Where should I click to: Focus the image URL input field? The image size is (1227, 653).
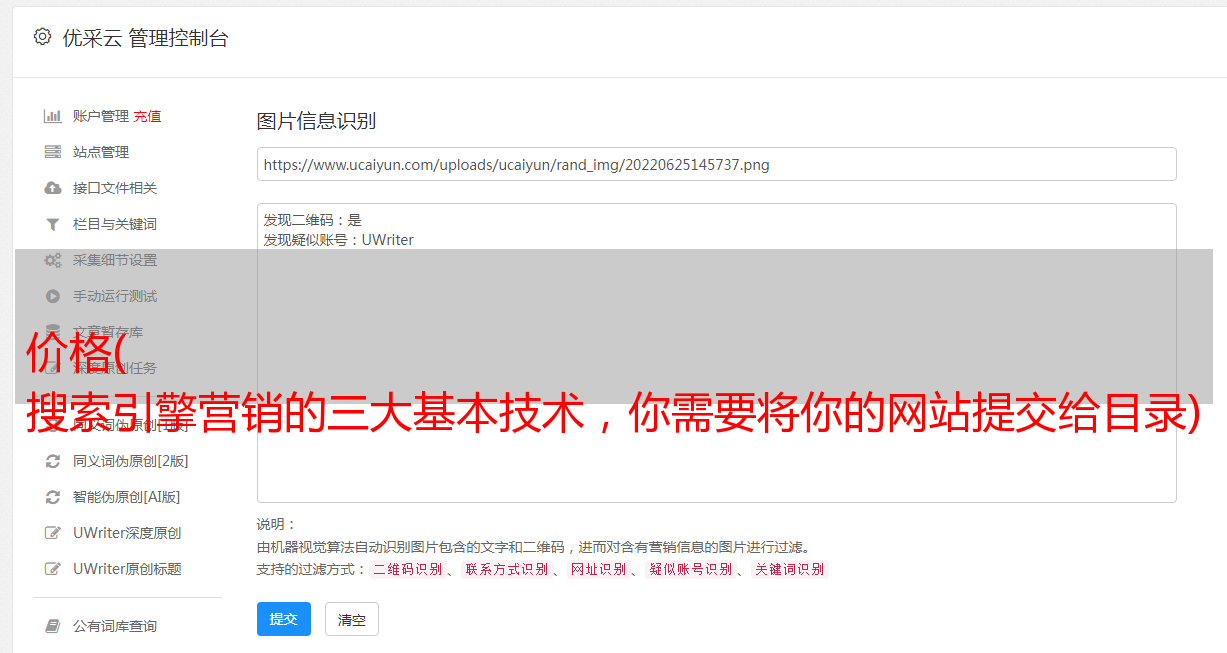coord(716,164)
